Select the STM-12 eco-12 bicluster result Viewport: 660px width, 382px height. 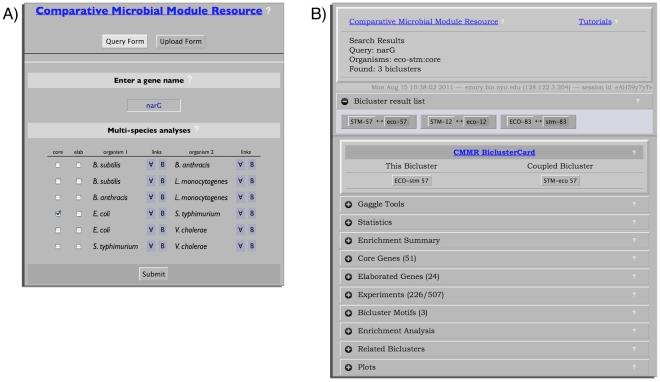tap(458, 122)
